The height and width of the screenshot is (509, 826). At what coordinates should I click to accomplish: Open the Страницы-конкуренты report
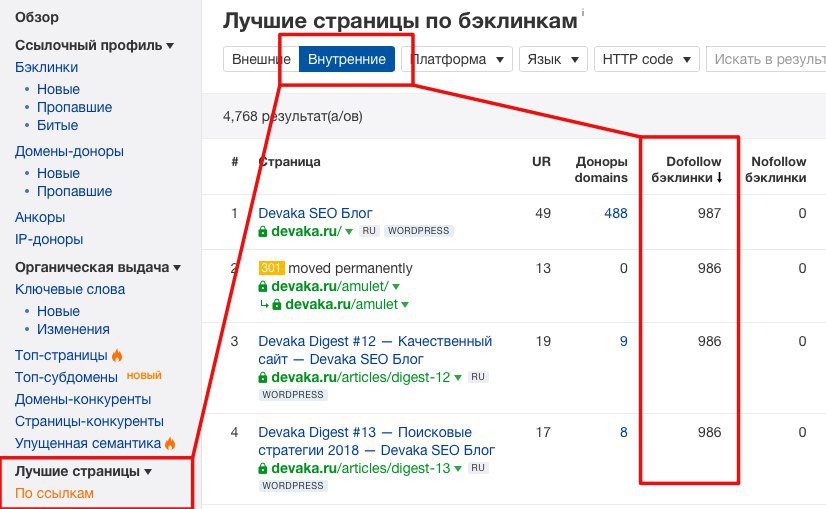[89, 422]
